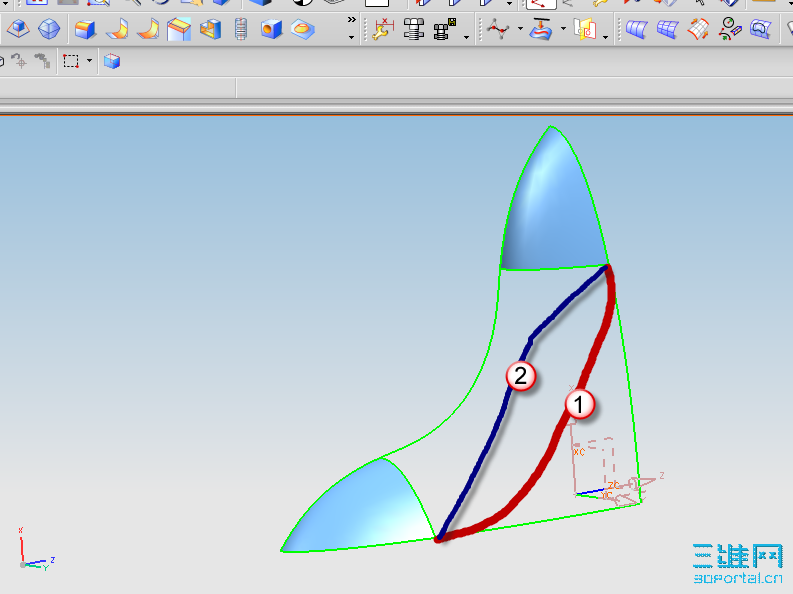Open the fastener toolbar options arrow
793x594 pixels.
pos(466,37)
